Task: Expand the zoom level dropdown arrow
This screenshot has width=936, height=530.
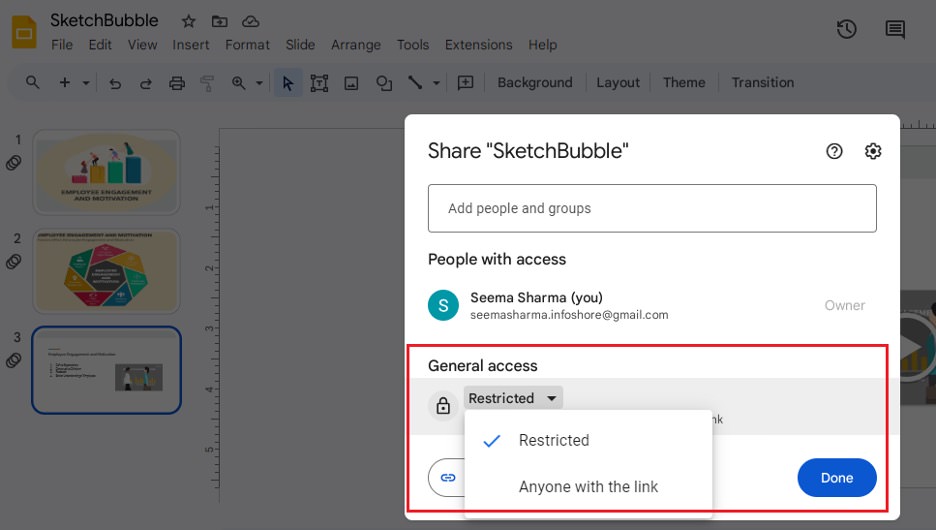Action: pyautogui.click(x=259, y=83)
